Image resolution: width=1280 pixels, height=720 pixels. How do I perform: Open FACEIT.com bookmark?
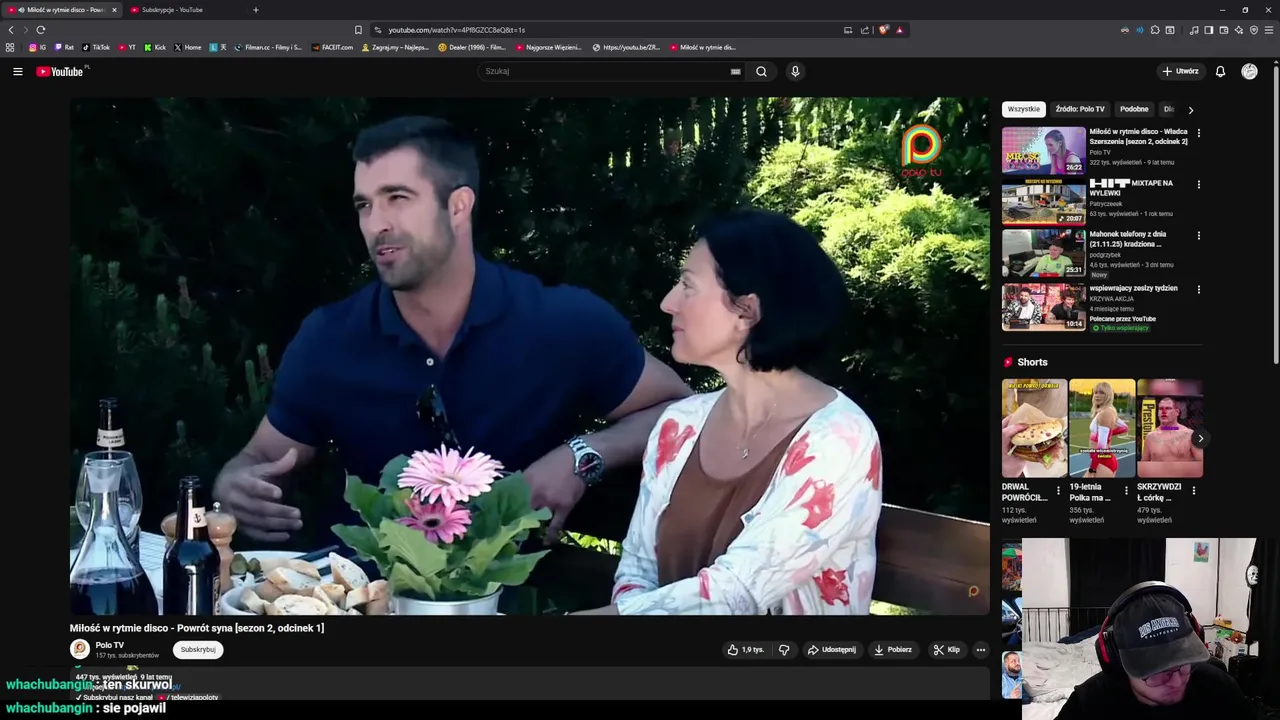point(332,47)
